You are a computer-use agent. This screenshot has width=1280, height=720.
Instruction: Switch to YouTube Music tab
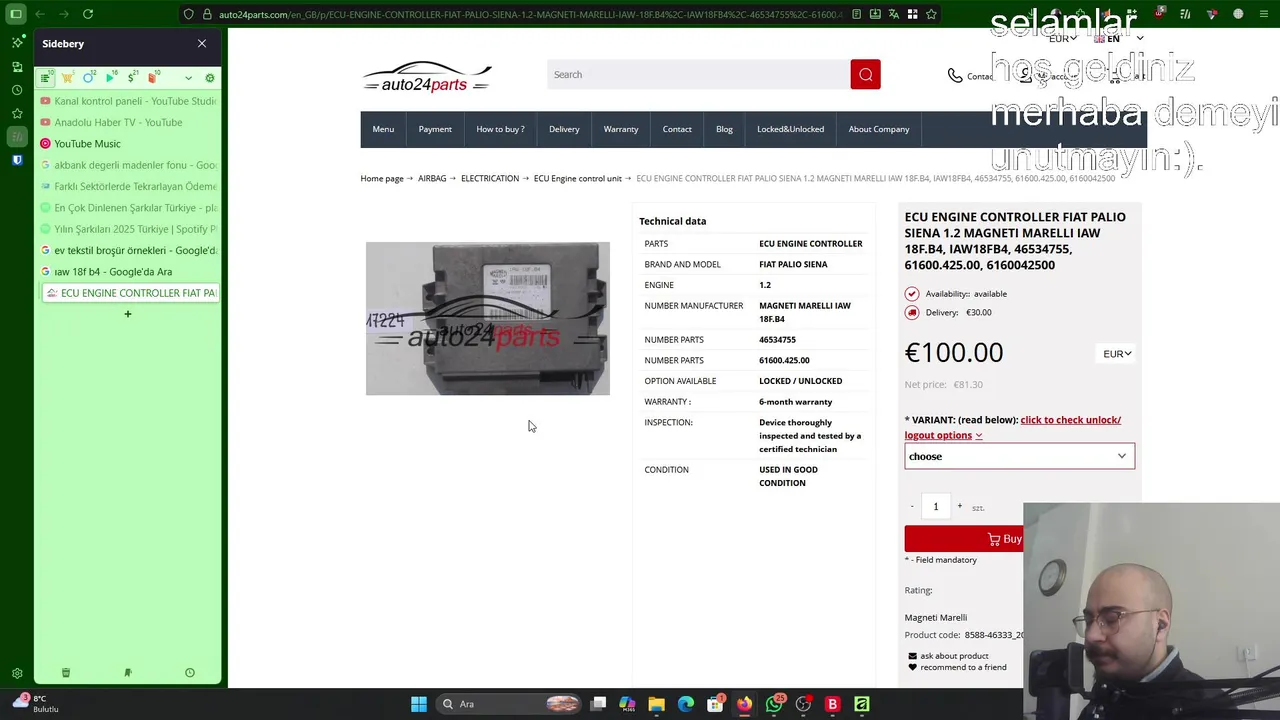[128, 144]
